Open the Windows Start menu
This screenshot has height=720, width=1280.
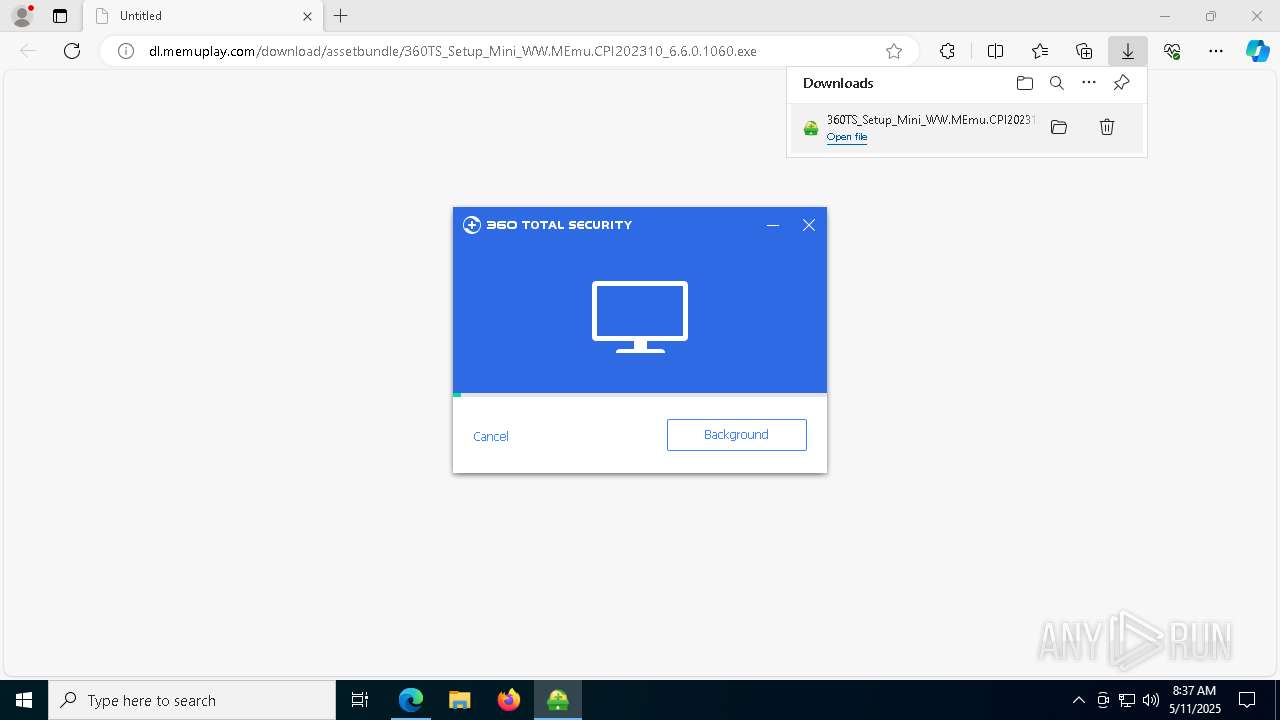(24, 700)
